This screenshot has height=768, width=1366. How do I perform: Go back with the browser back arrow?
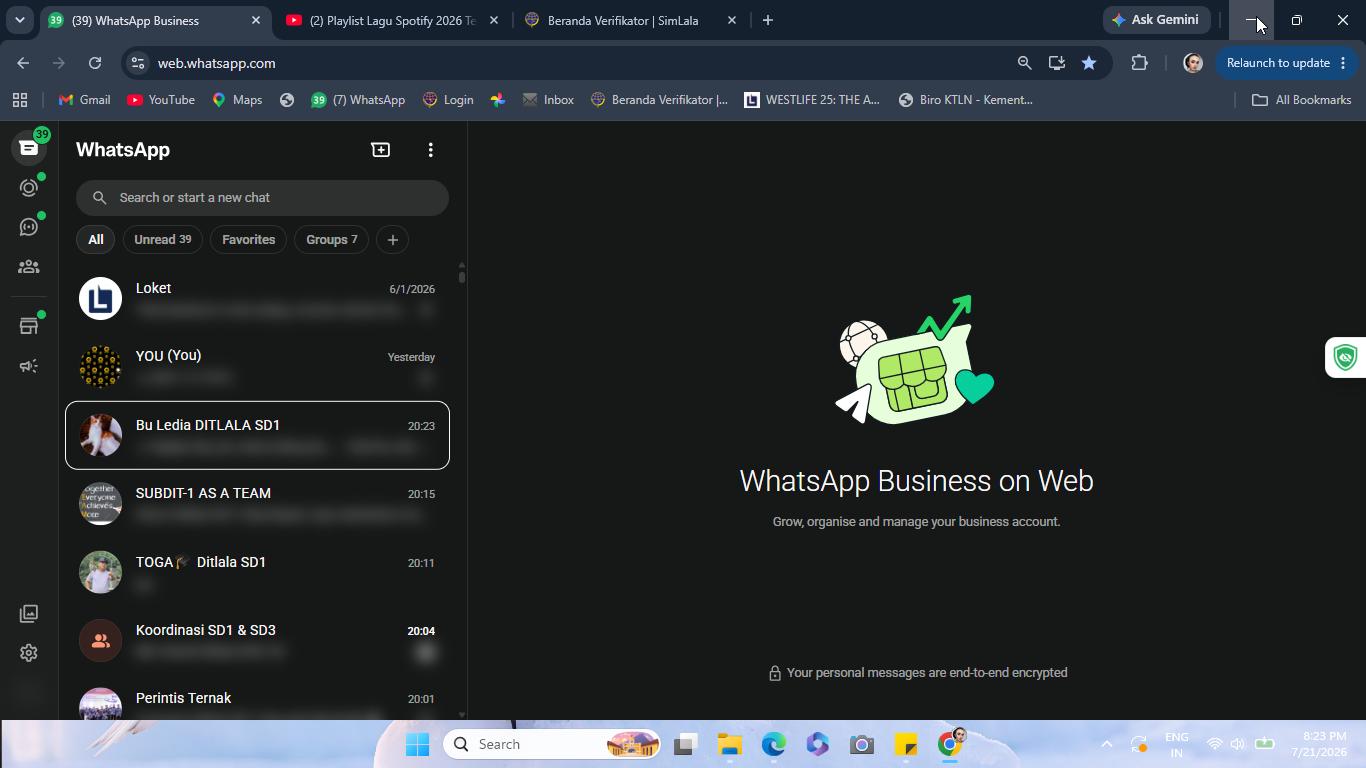point(23,63)
